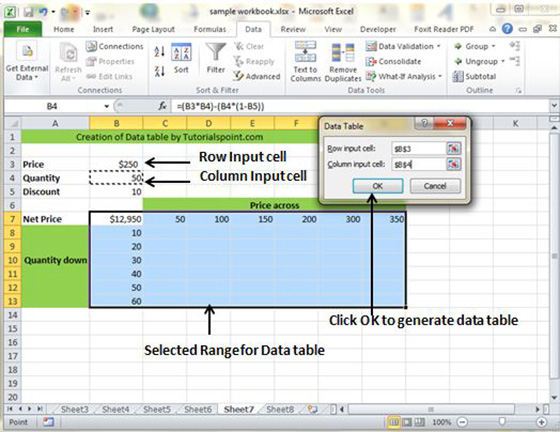
Task: Click Remove Duplicates
Action: tap(343, 62)
